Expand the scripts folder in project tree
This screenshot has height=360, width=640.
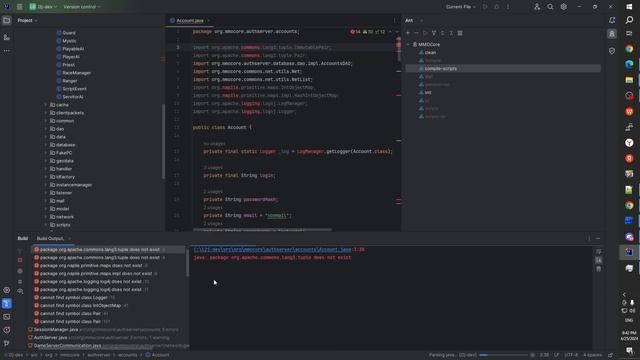[x=46, y=225]
